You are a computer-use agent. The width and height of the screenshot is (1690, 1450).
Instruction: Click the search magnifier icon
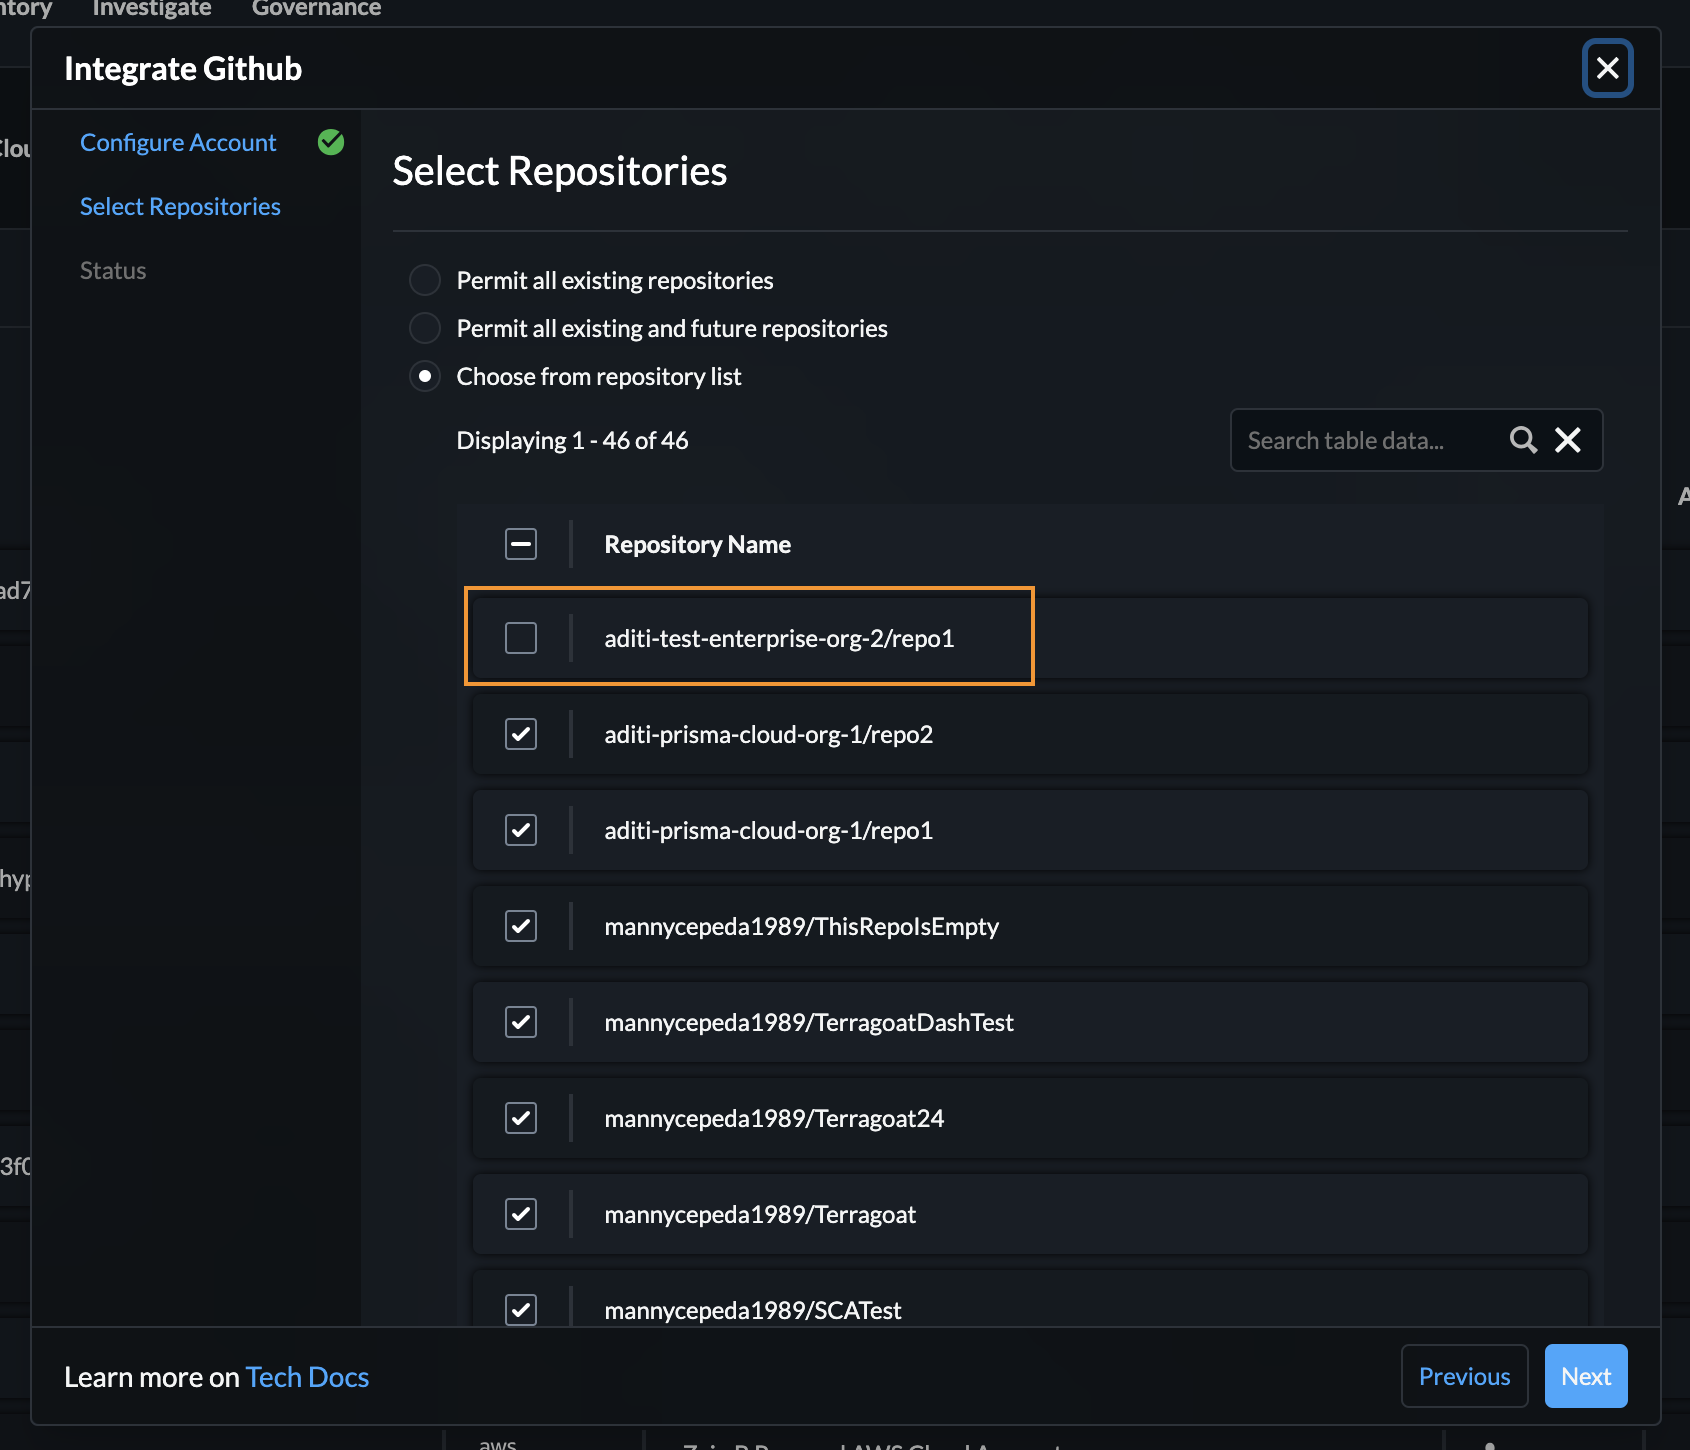click(1523, 440)
